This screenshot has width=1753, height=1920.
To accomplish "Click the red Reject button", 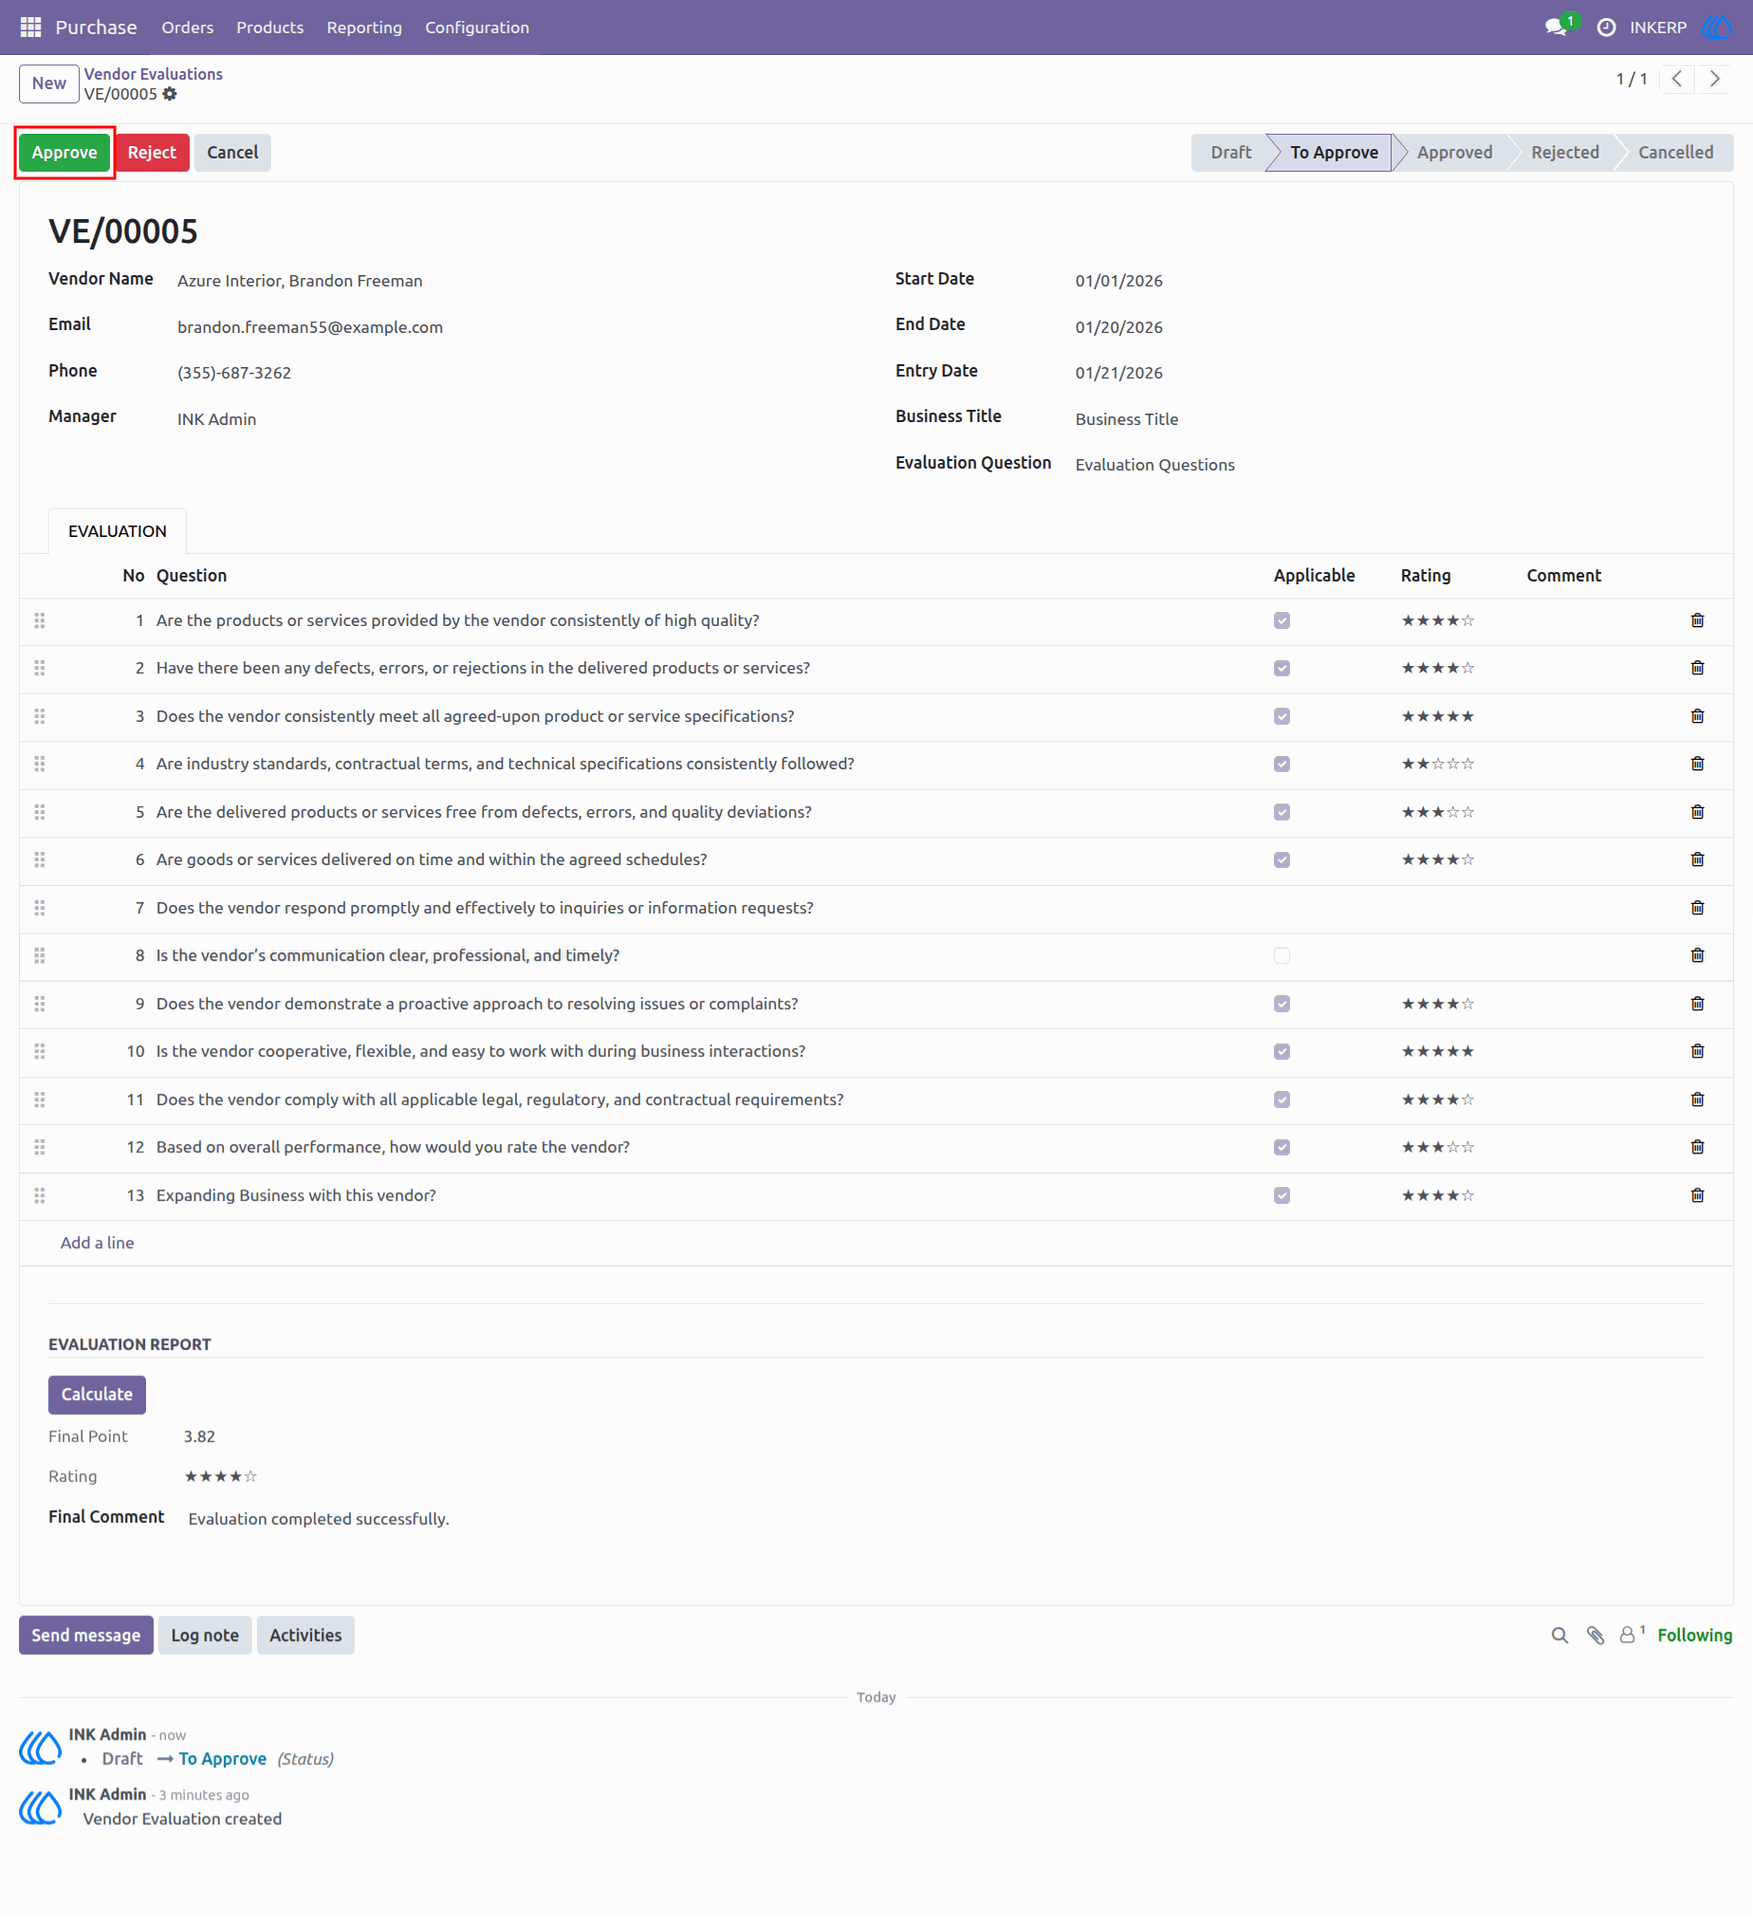I will click(152, 153).
